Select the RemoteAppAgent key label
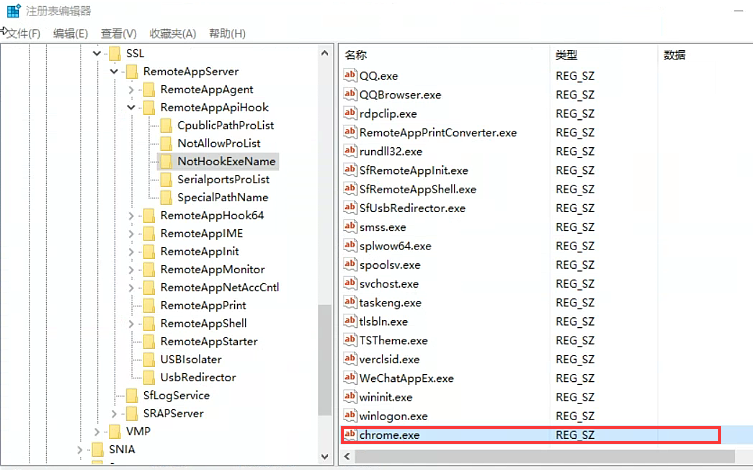This screenshot has width=753, height=470. pyautogui.click(x=206, y=90)
